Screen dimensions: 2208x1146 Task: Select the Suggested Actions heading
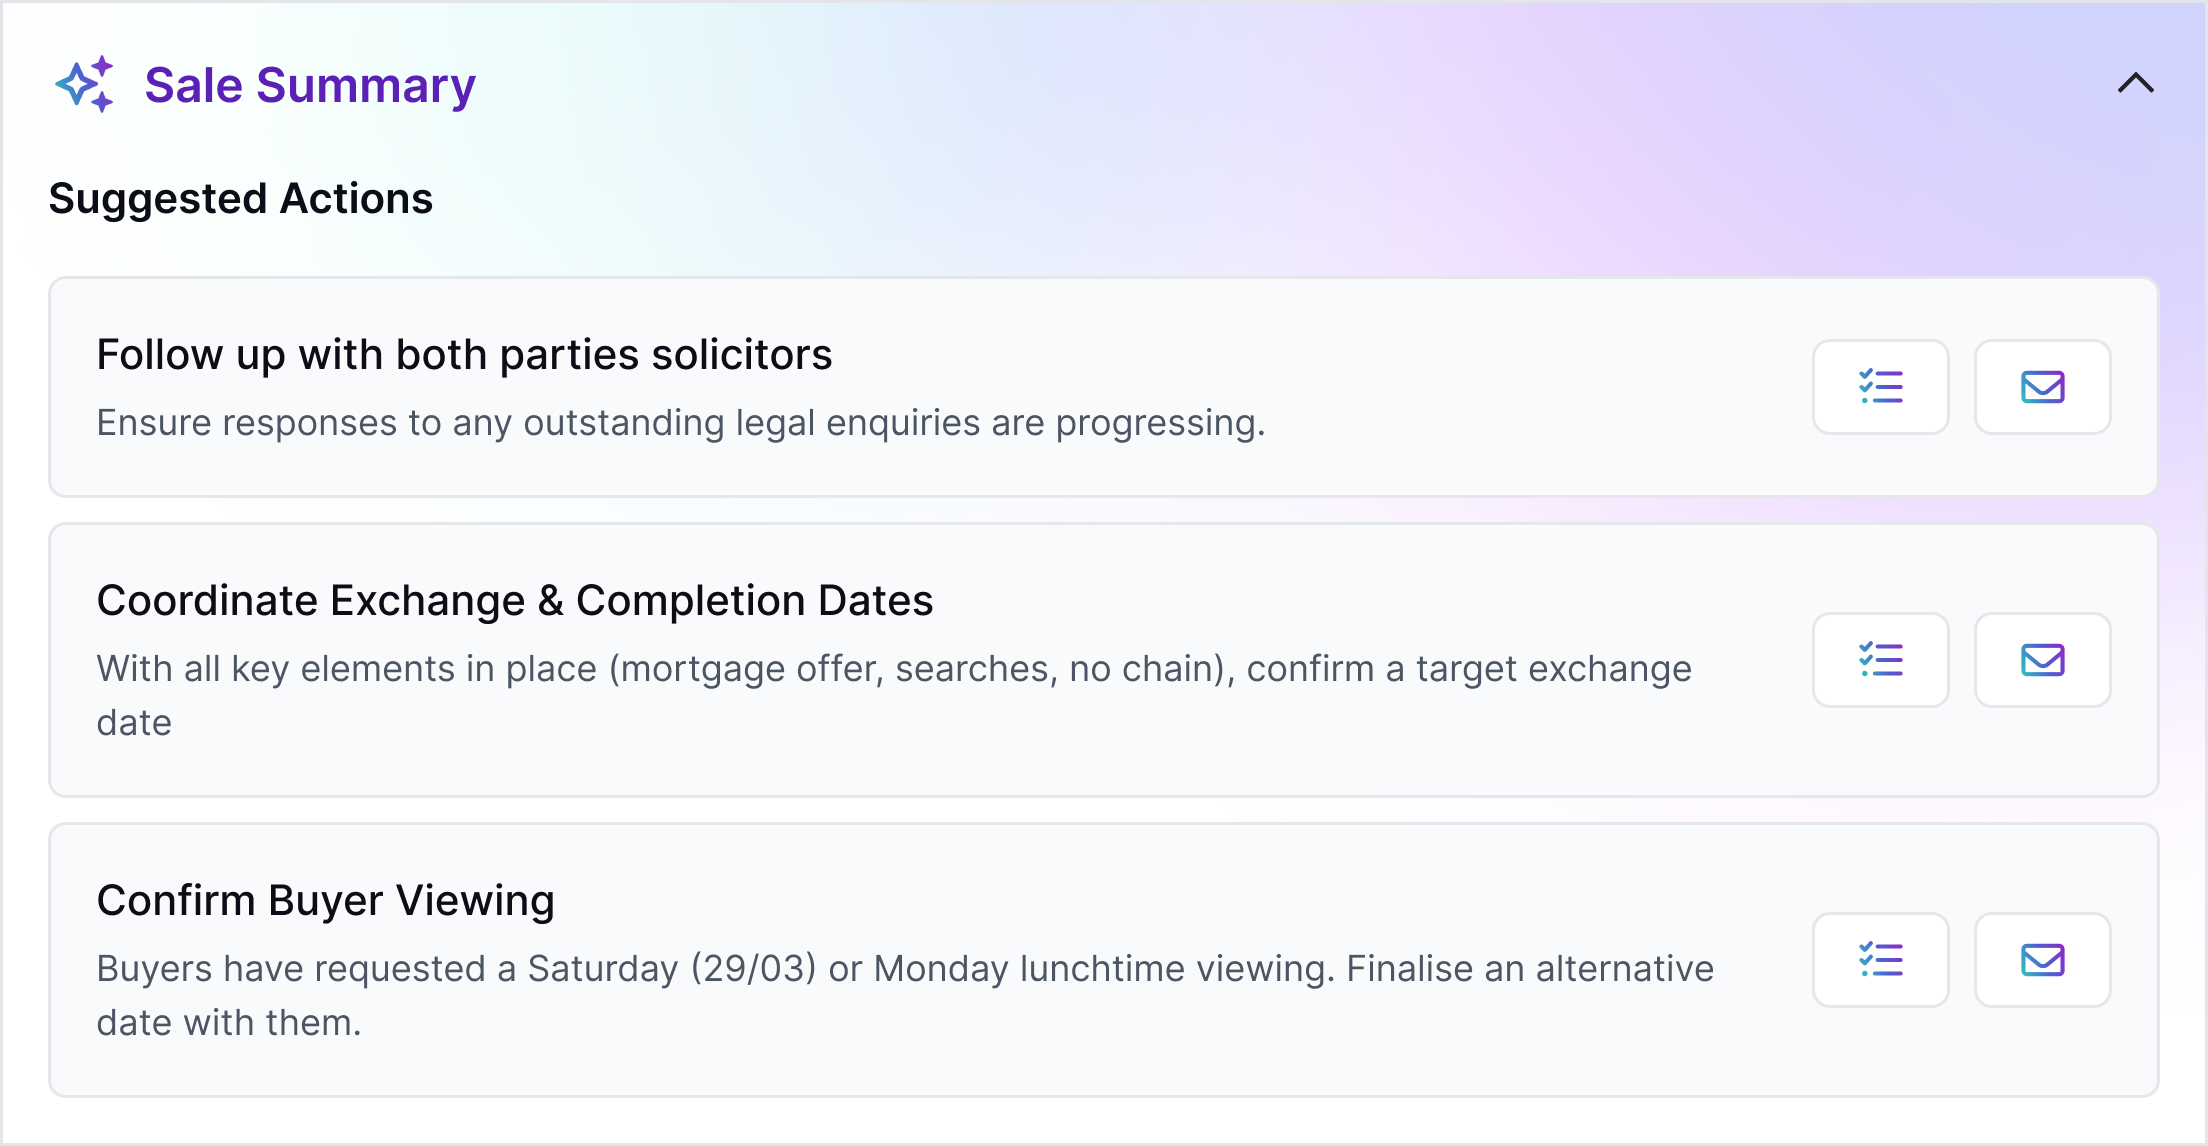[x=241, y=198]
